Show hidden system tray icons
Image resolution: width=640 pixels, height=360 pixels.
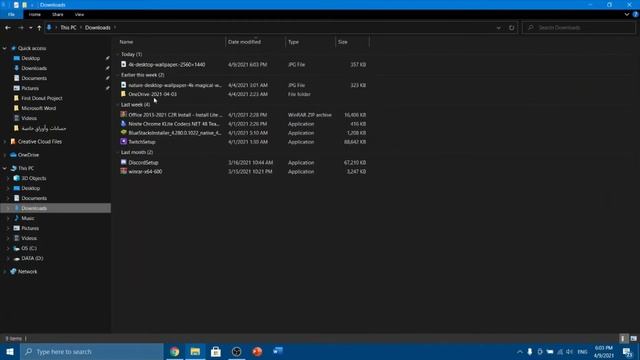(520, 352)
